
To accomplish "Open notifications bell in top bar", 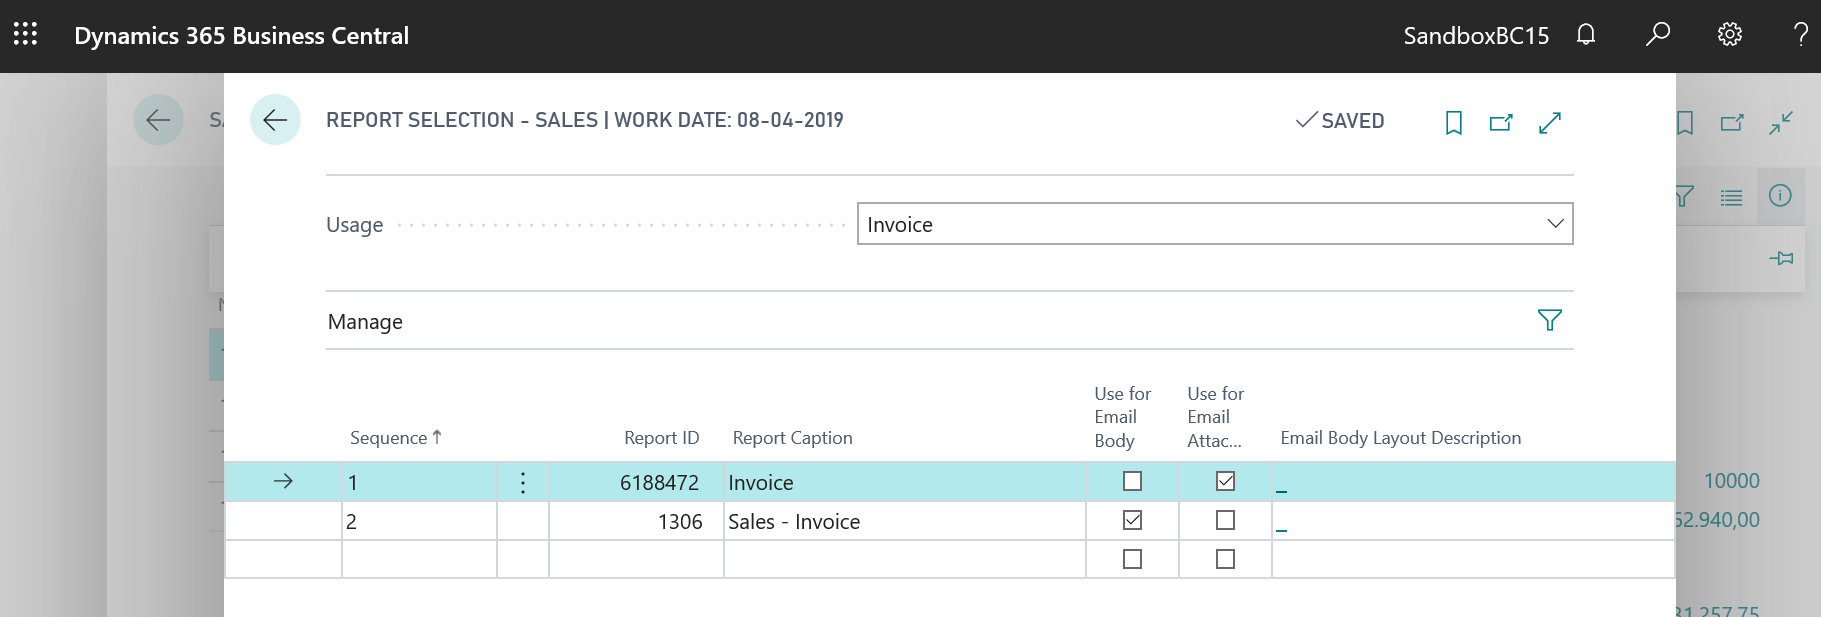I will point(1586,35).
